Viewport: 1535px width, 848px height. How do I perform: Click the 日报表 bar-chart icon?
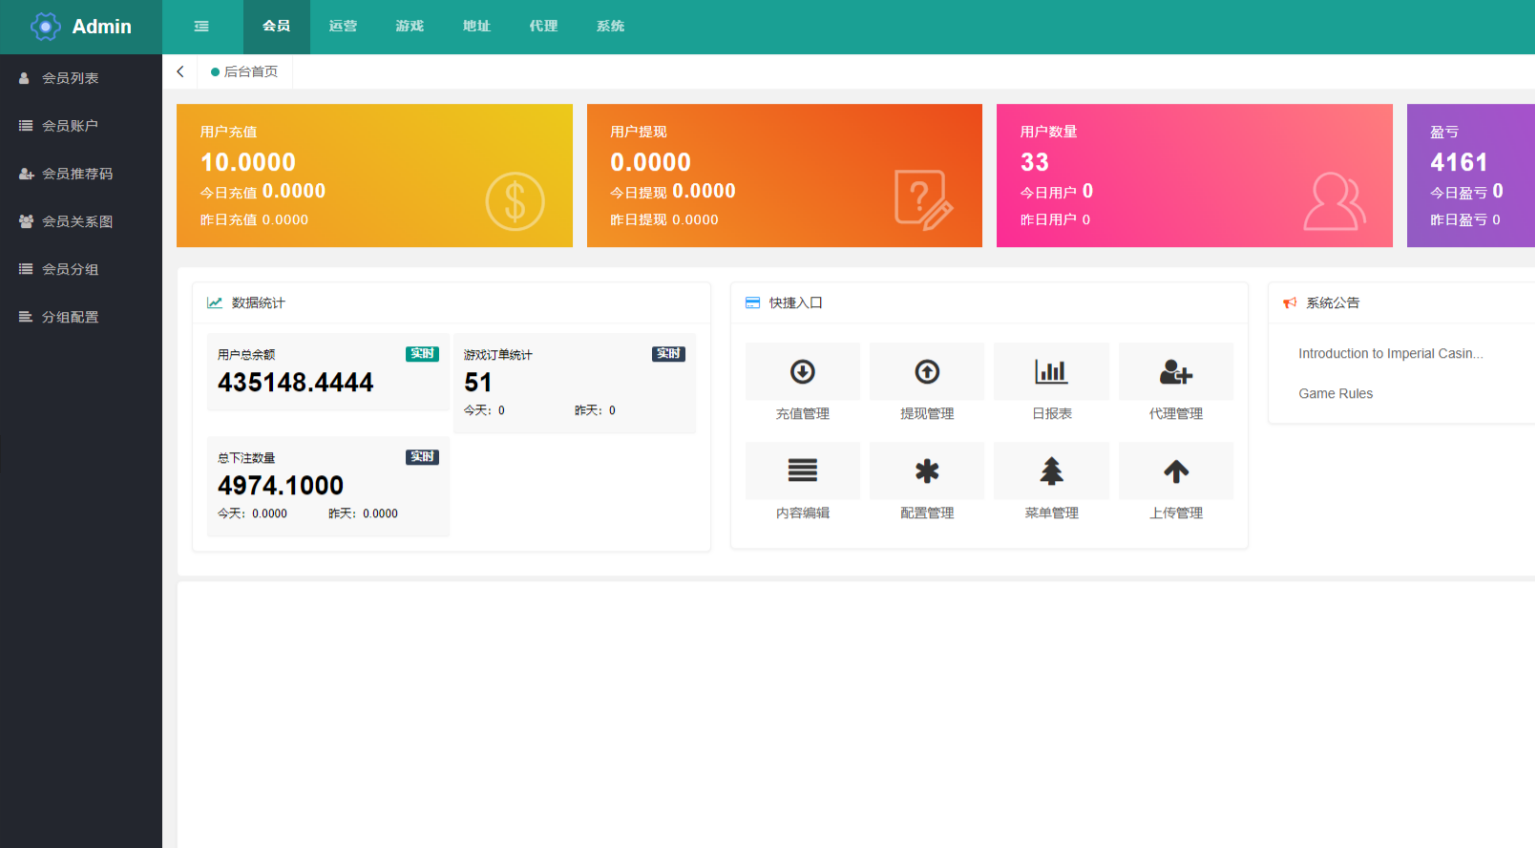[x=1051, y=371]
